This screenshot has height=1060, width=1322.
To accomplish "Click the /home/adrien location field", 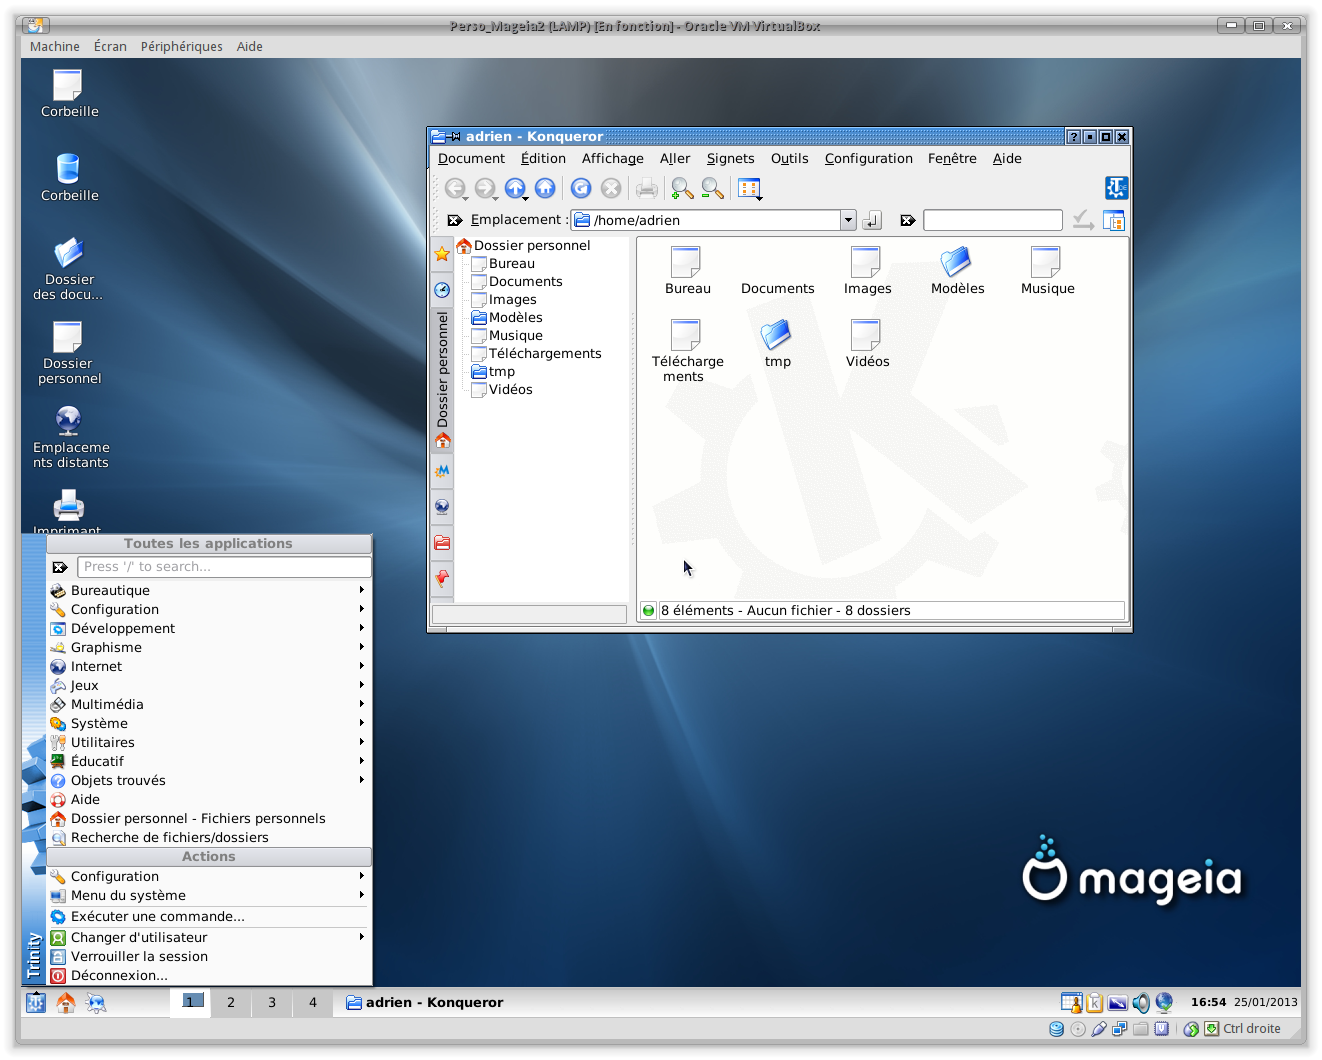I will click(x=706, y=220).
